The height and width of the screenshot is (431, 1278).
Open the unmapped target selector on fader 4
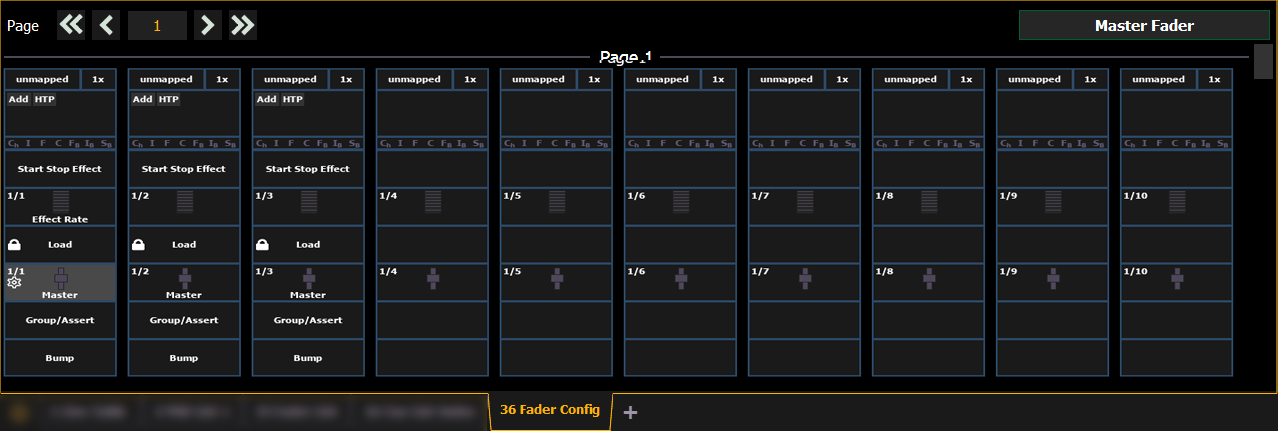pos(414,79)
